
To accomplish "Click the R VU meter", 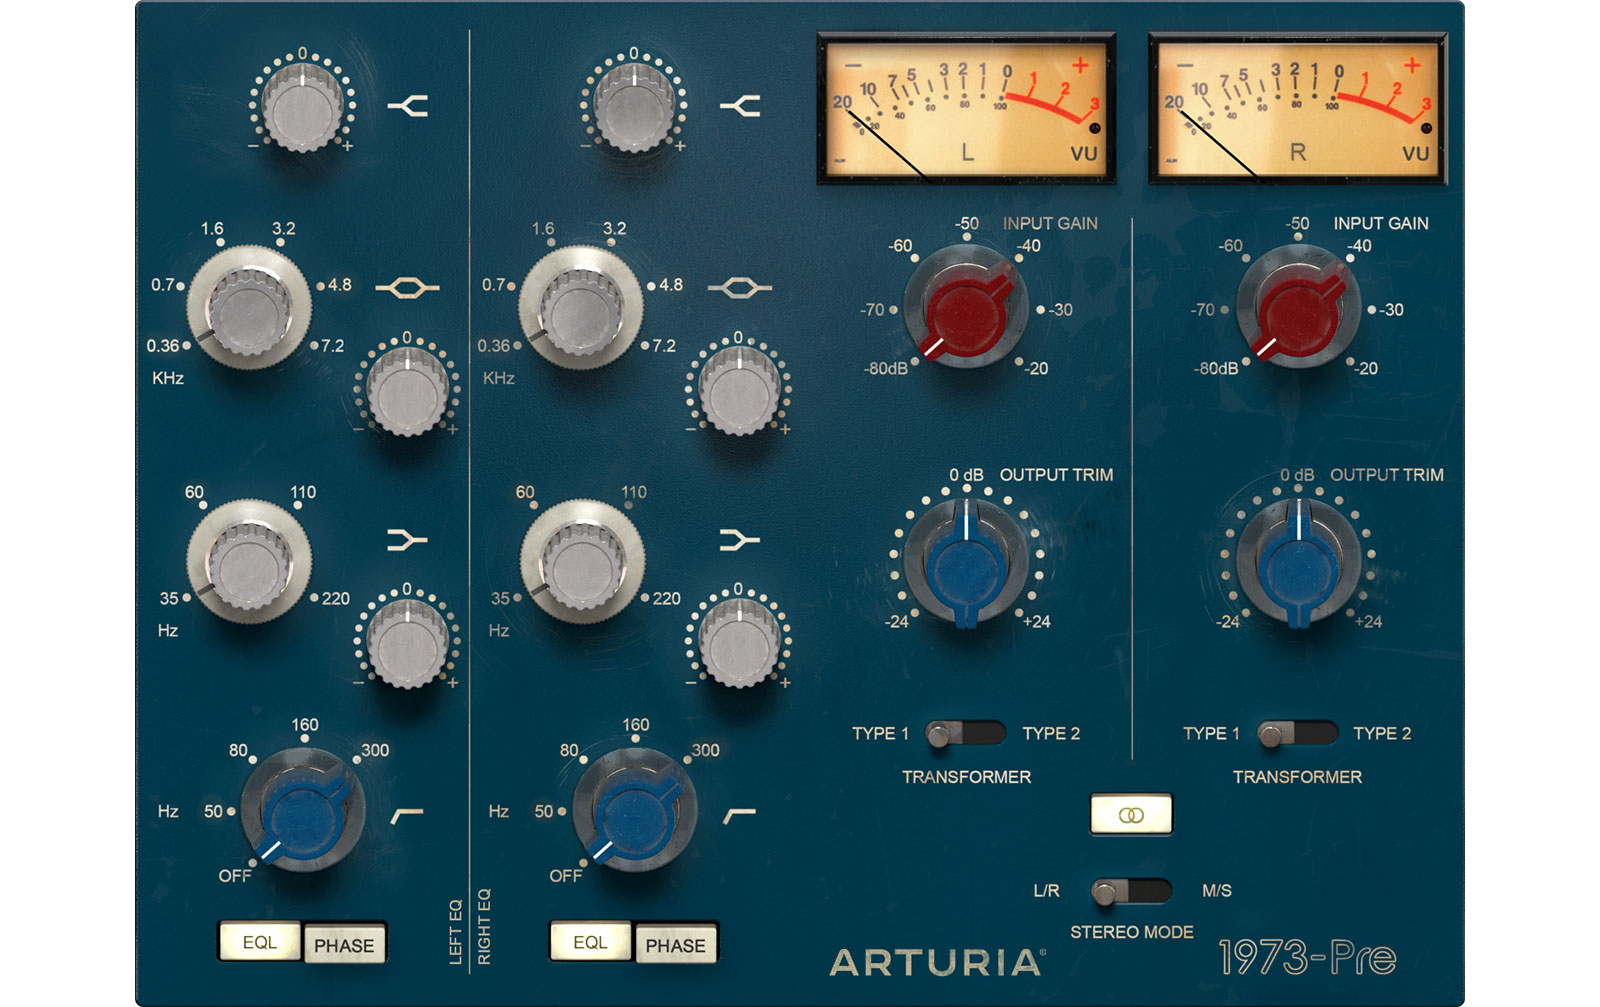I will click(x=1298, y=109).
